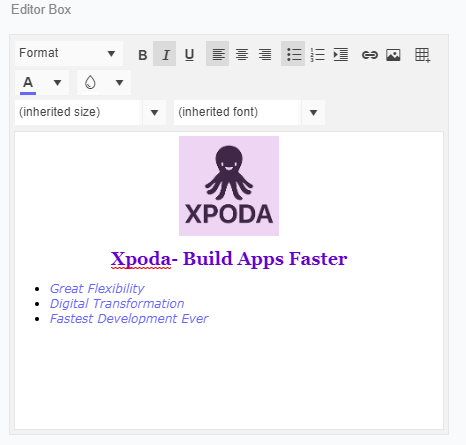The height and width of the screenshot is (445, 466).
Task: Apply font color with A swatch
Action: 28,83
